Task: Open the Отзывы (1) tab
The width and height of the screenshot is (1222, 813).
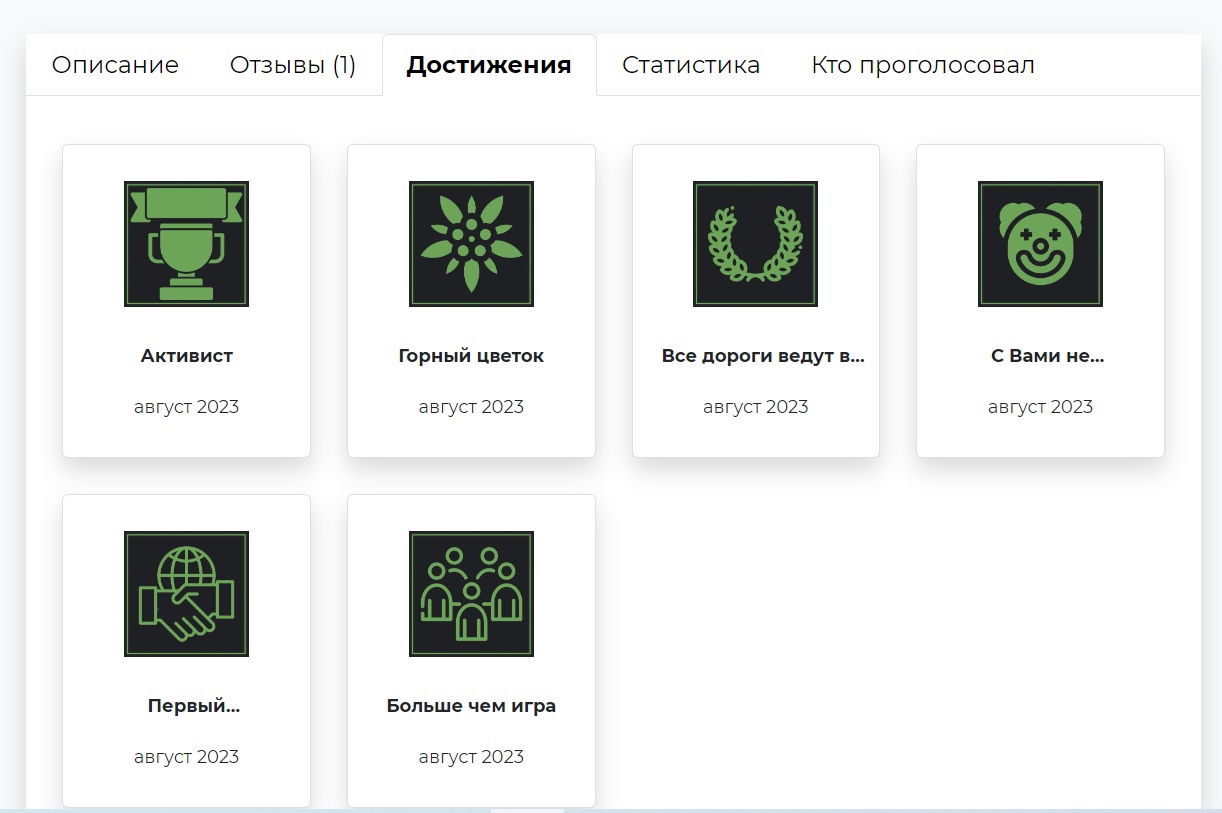Action: tap(293, 65)
